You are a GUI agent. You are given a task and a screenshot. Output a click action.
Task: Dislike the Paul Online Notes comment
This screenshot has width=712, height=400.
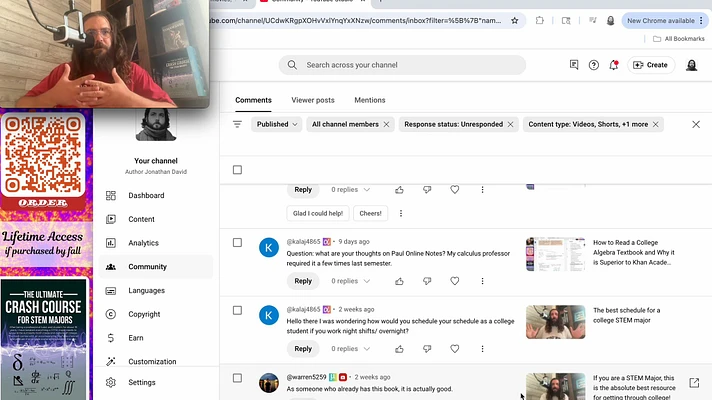[427, 281]
